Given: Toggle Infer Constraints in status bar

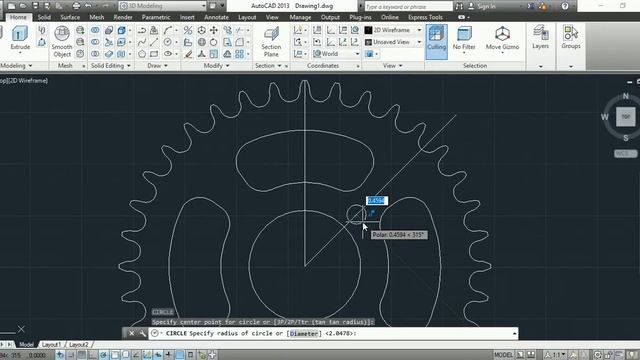Looking at the screenshot, I should [x=60, y=355].
